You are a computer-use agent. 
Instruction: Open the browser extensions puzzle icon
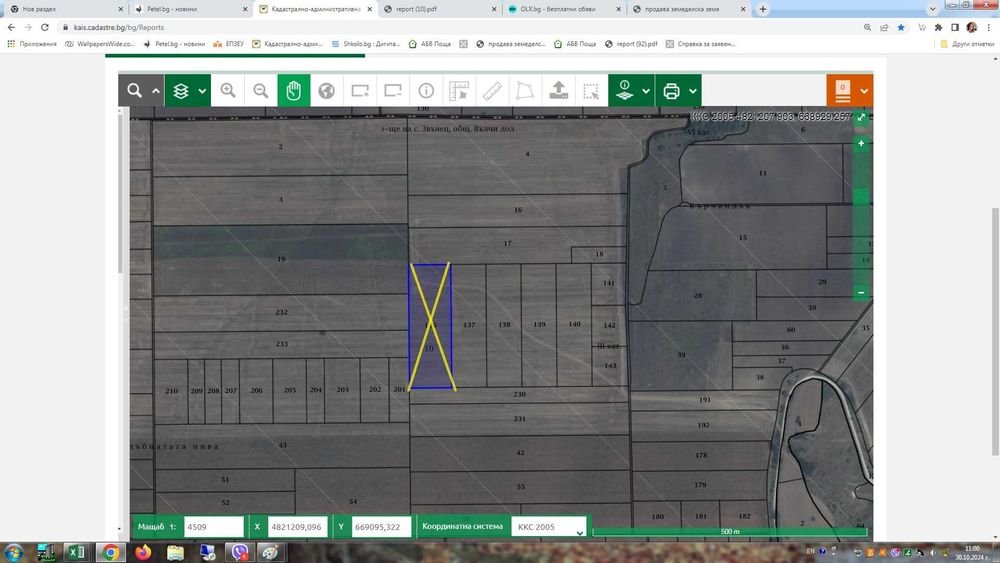[x=938, y=27]
